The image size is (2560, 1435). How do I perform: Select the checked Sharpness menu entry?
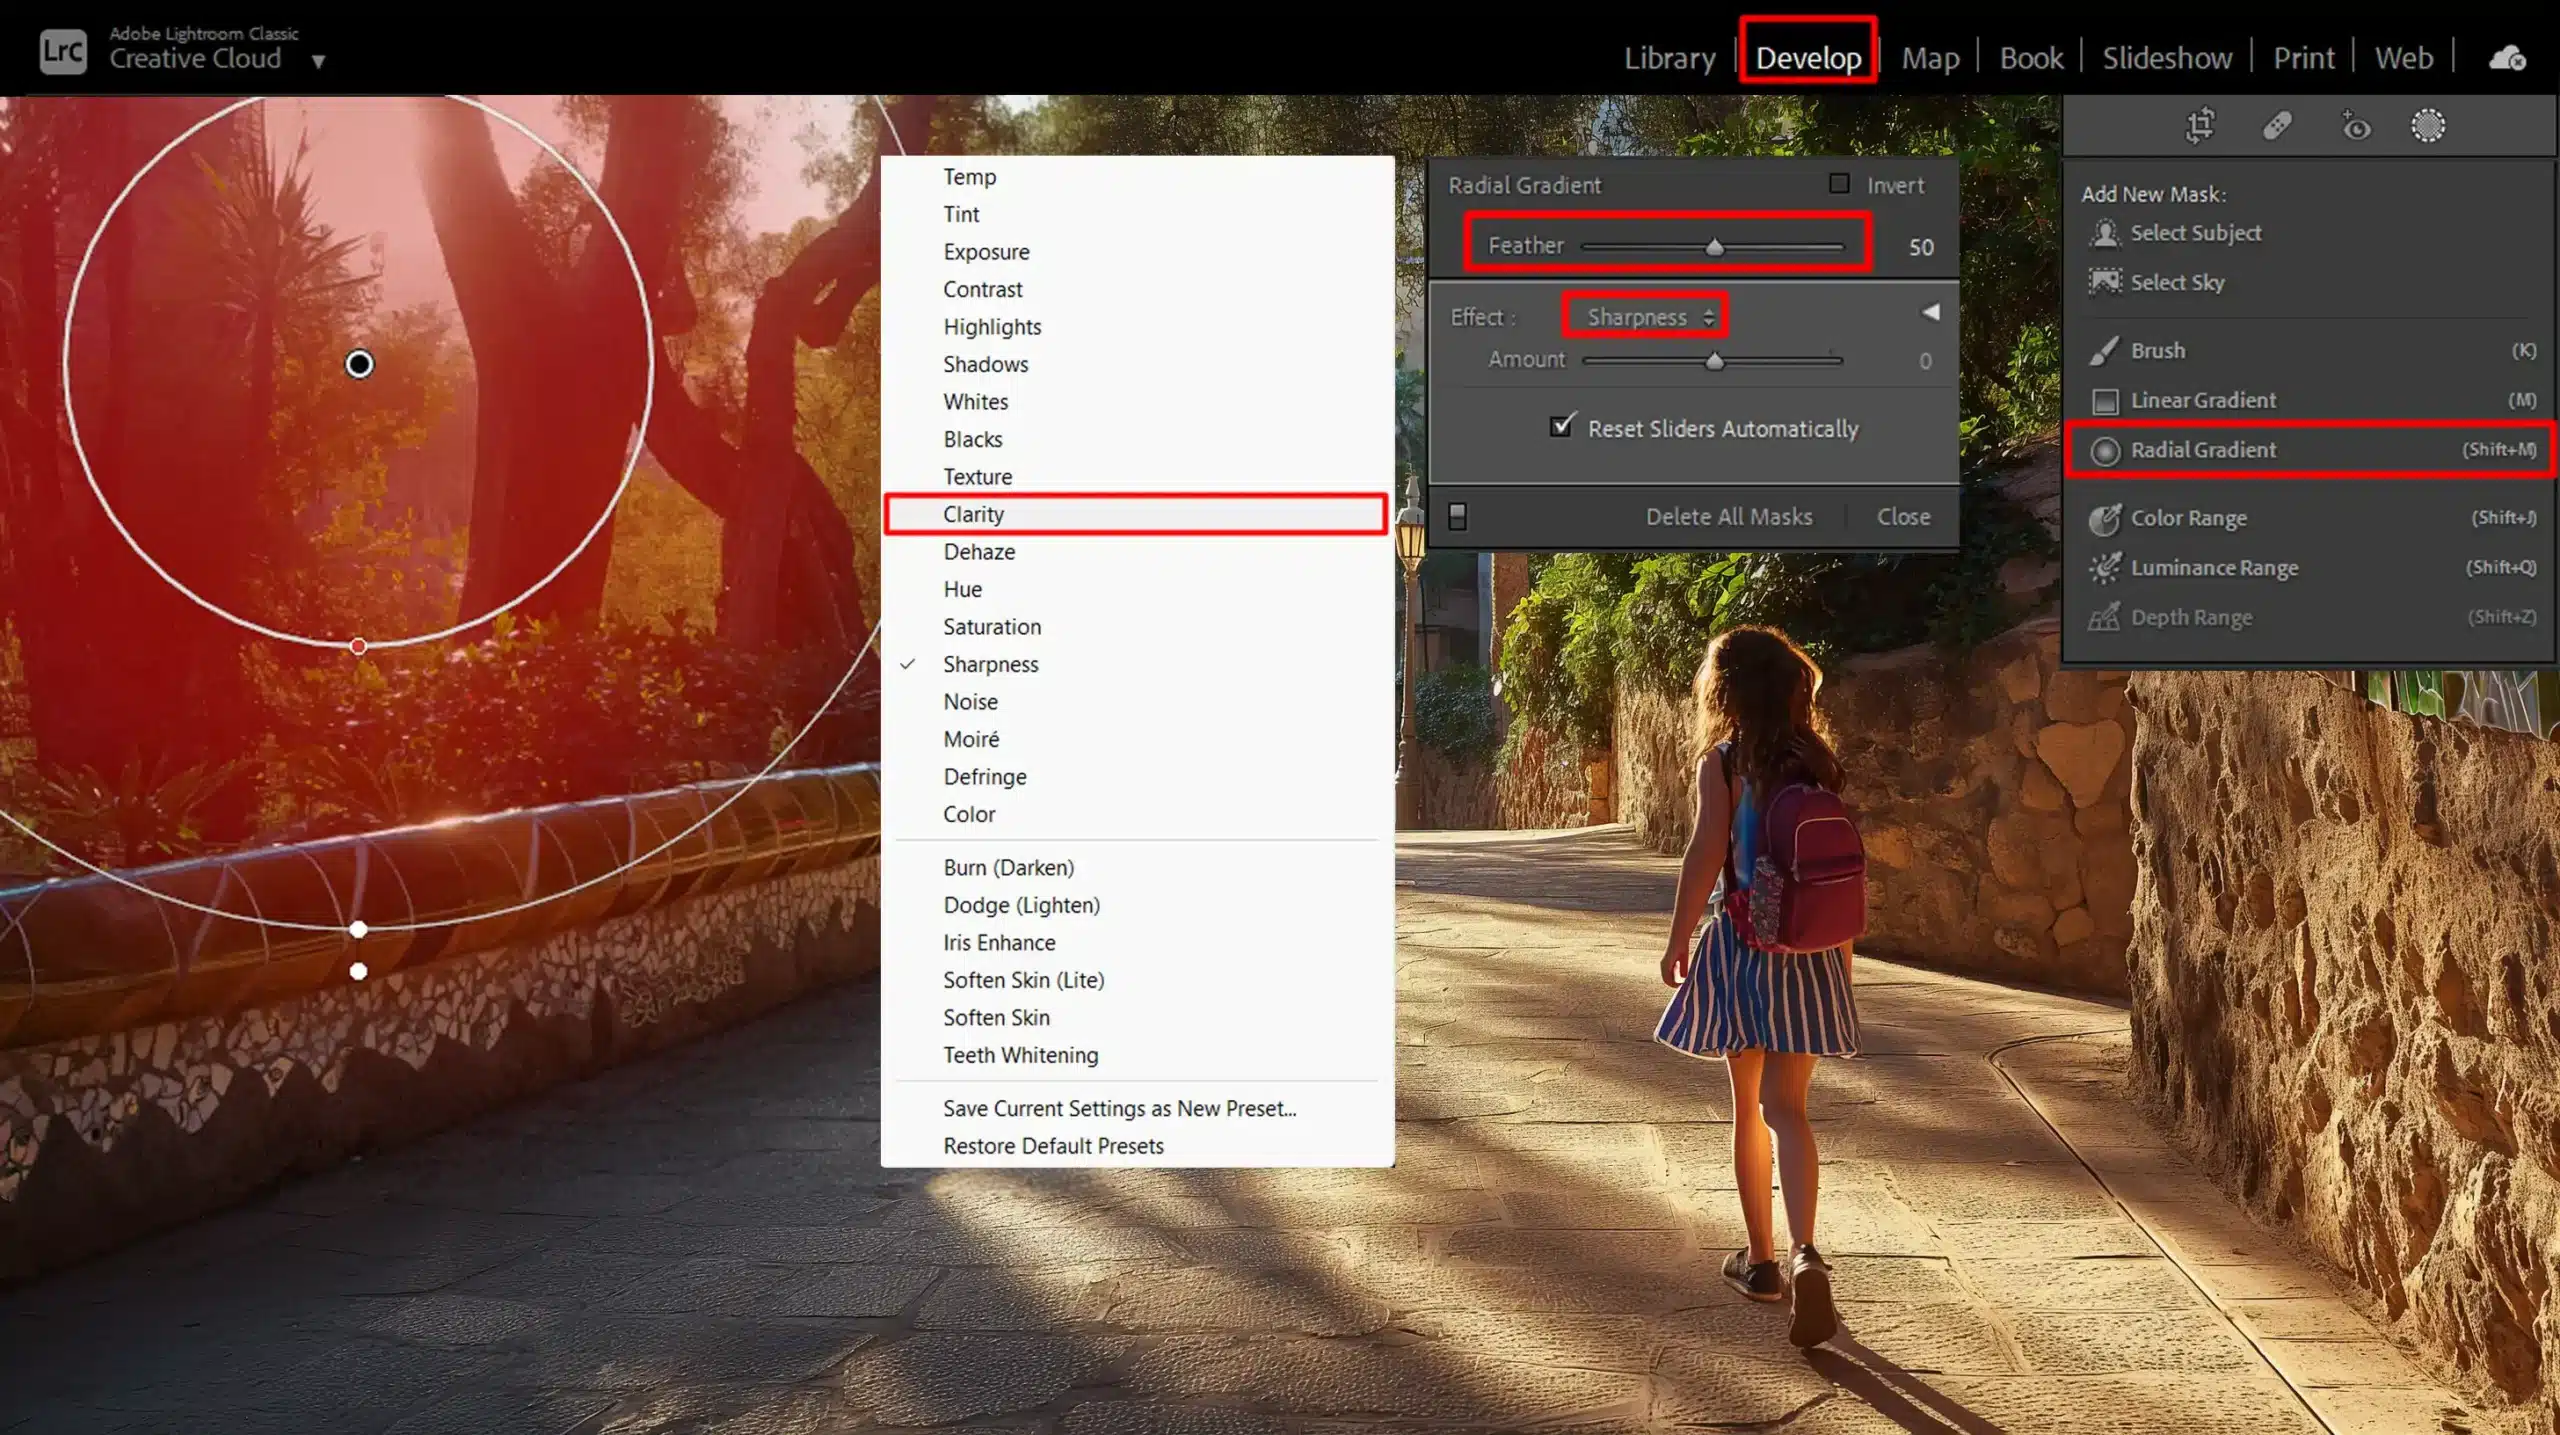[1137, 664]
